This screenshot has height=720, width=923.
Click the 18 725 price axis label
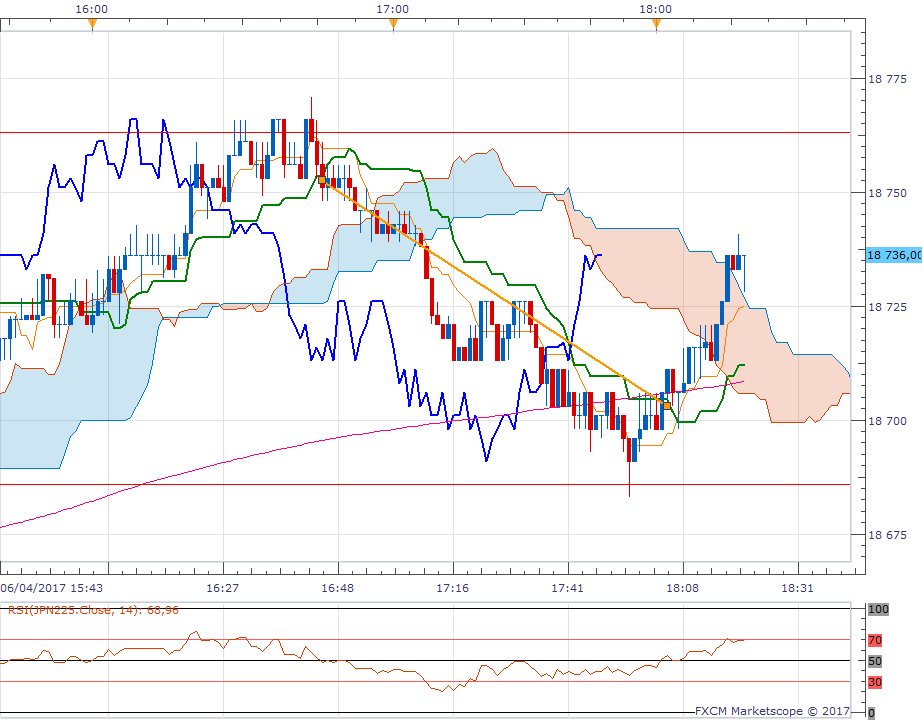(888, 307)
